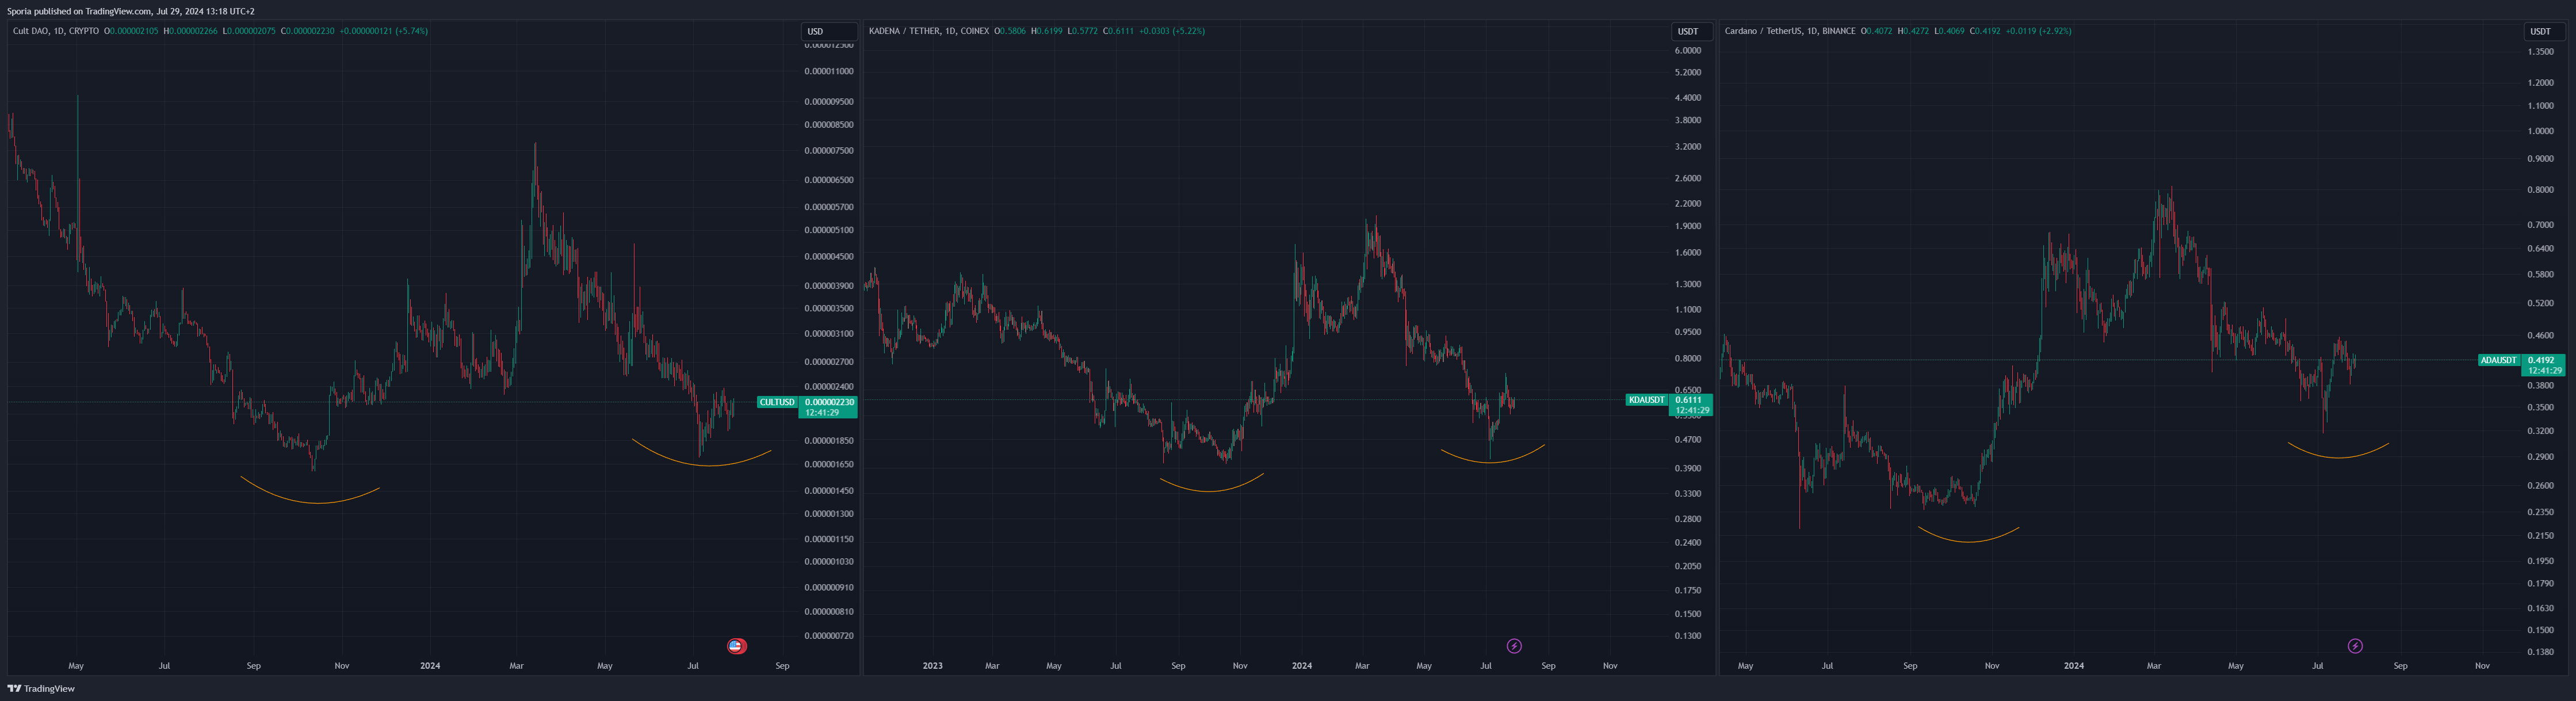Click the 0.000004500 price level on Cult DAO axis
This screenshot has width=2576, height=701.
(x=829, y=257)
